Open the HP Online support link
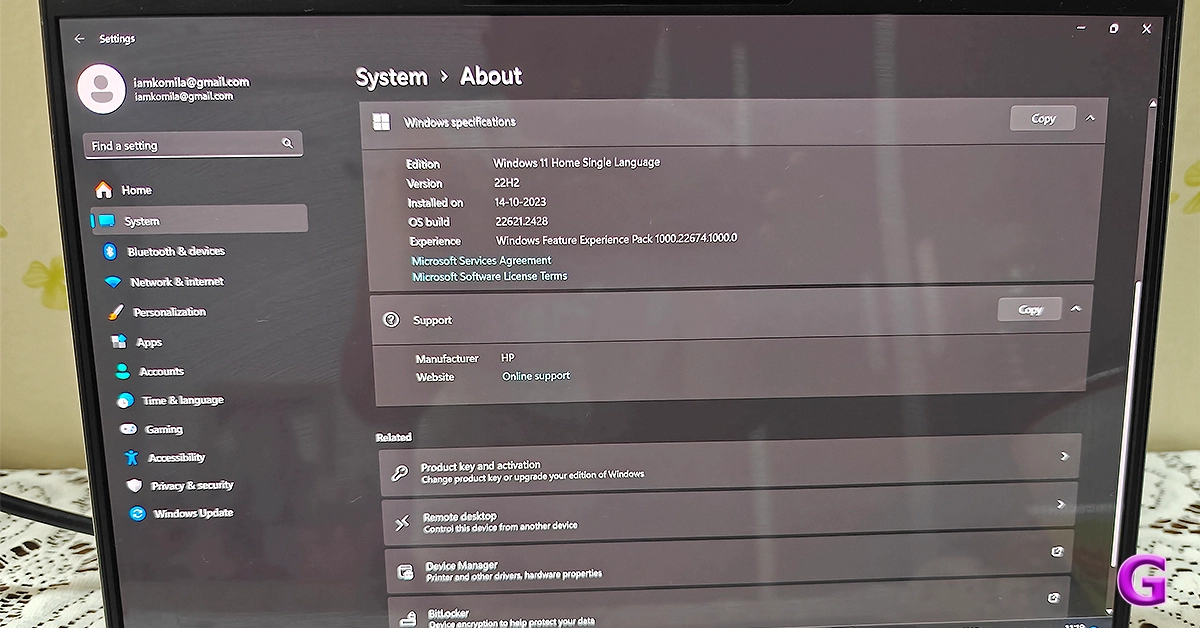The height and width of the screenshot is (628, 1200). click(535, 376)
